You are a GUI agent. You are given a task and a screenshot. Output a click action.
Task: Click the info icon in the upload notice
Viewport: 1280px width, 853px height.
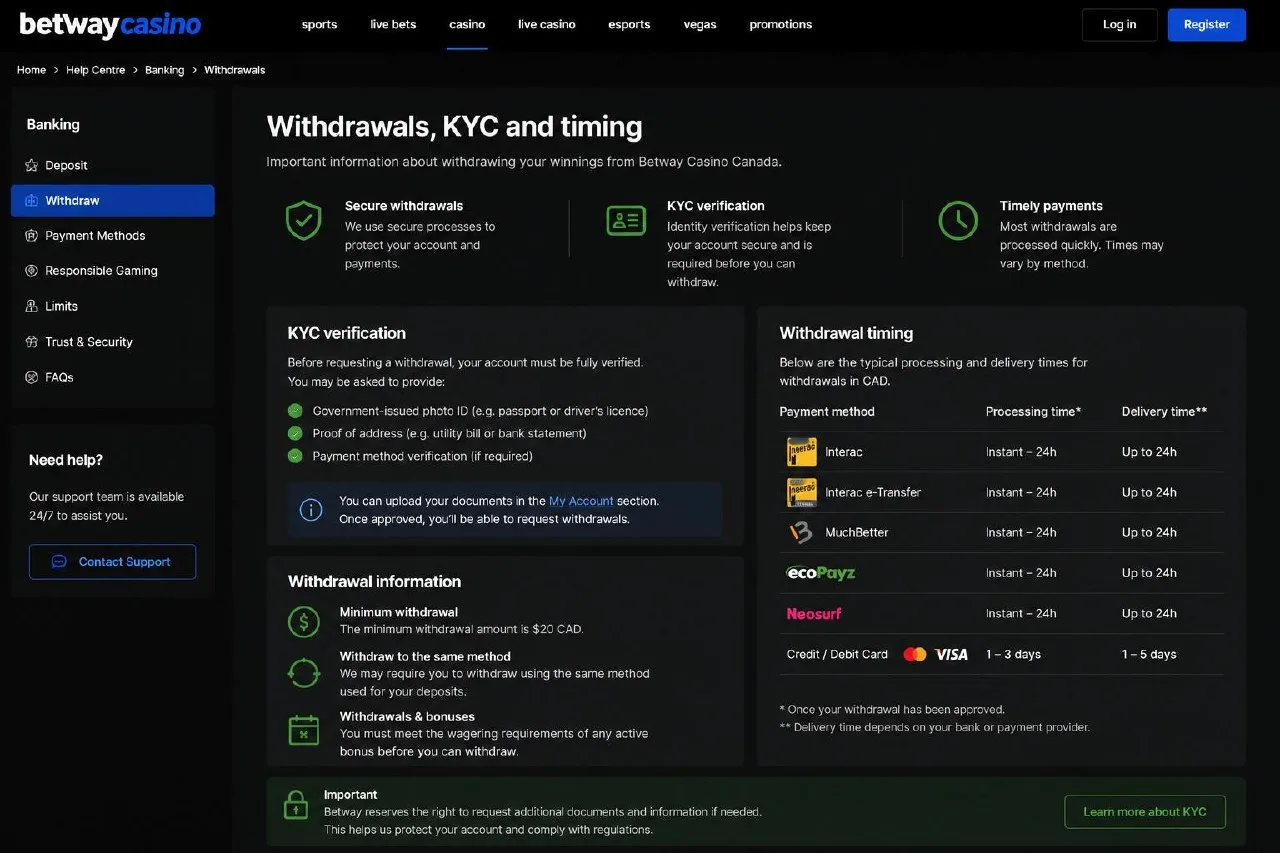311,510
